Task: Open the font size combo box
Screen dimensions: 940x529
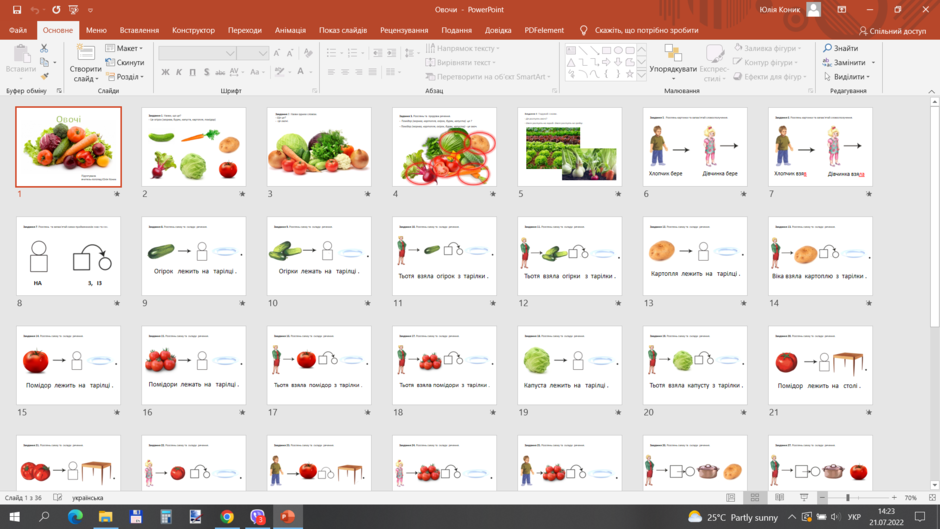Action: [x=252, y=53]
